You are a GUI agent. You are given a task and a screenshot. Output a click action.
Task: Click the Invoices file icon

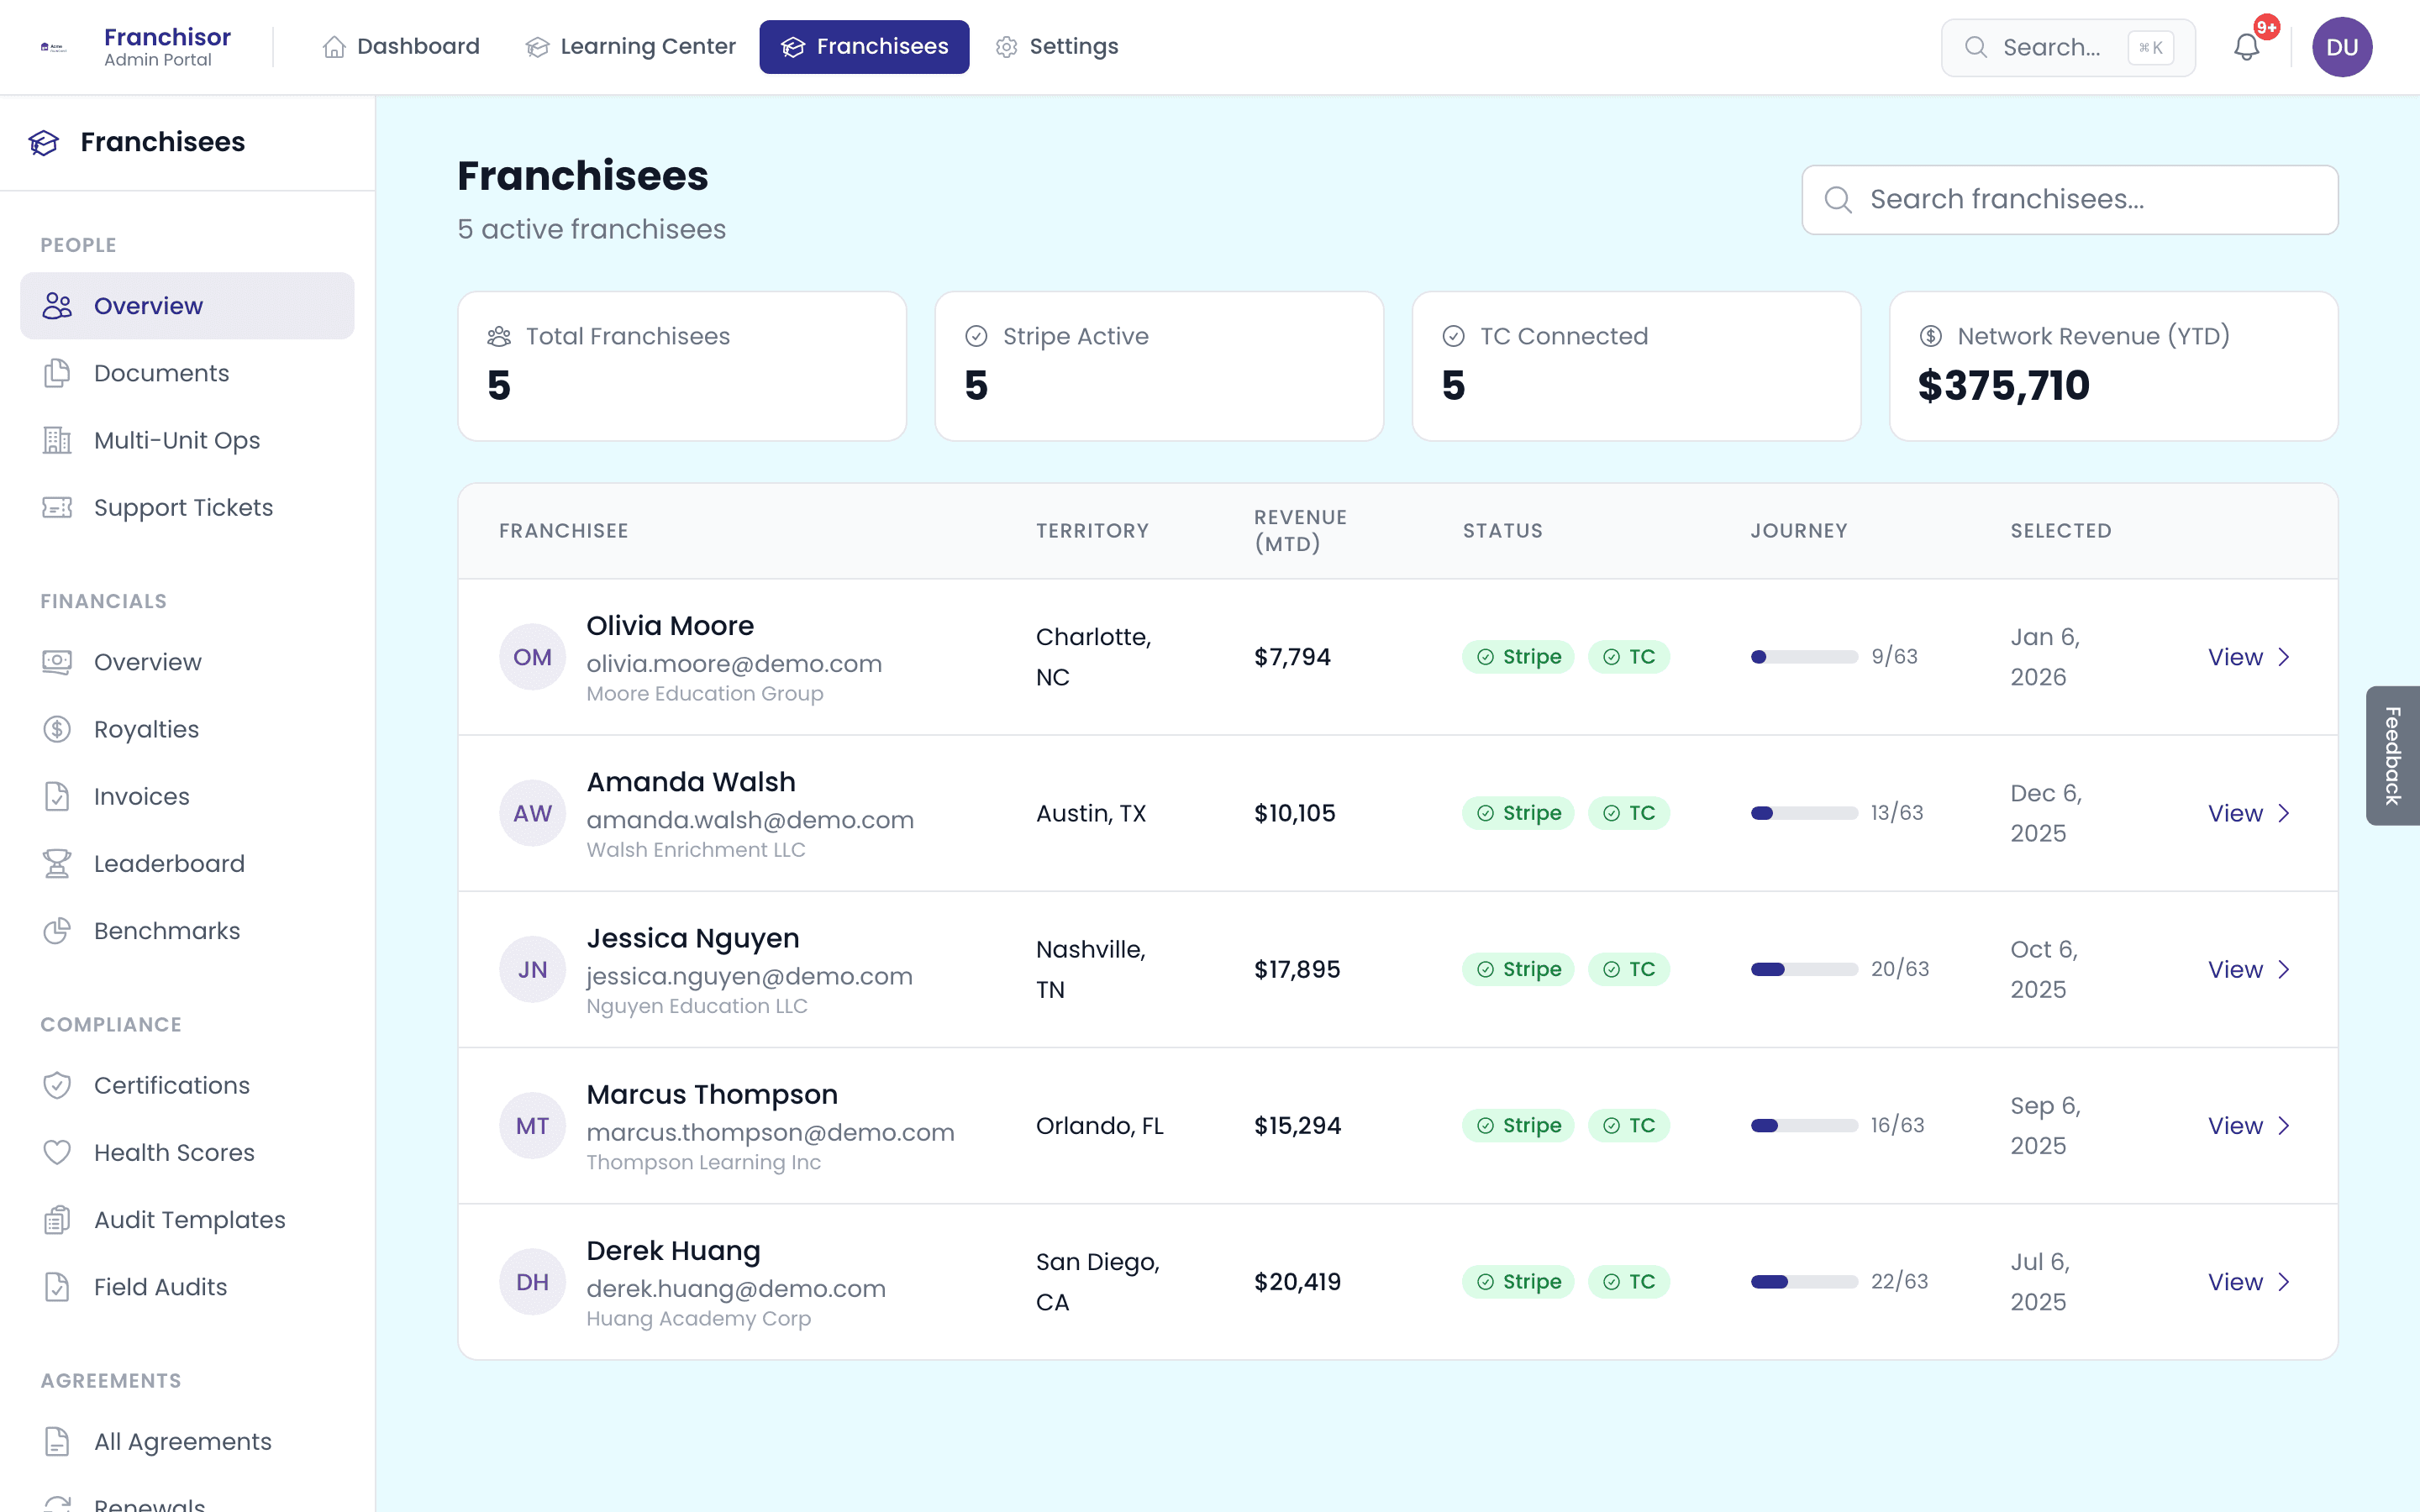(x=57, y=796)
